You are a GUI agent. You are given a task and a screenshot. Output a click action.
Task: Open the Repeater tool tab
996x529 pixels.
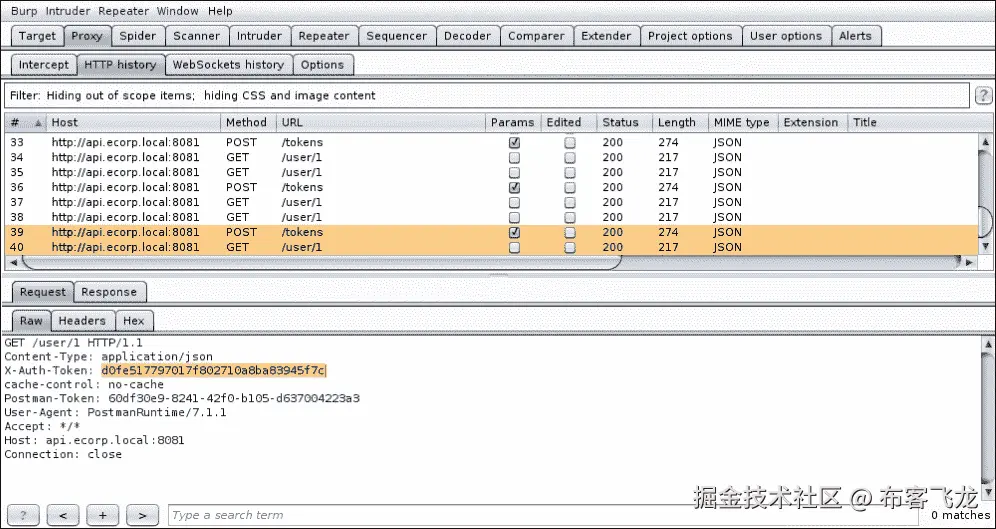point(324,36)
